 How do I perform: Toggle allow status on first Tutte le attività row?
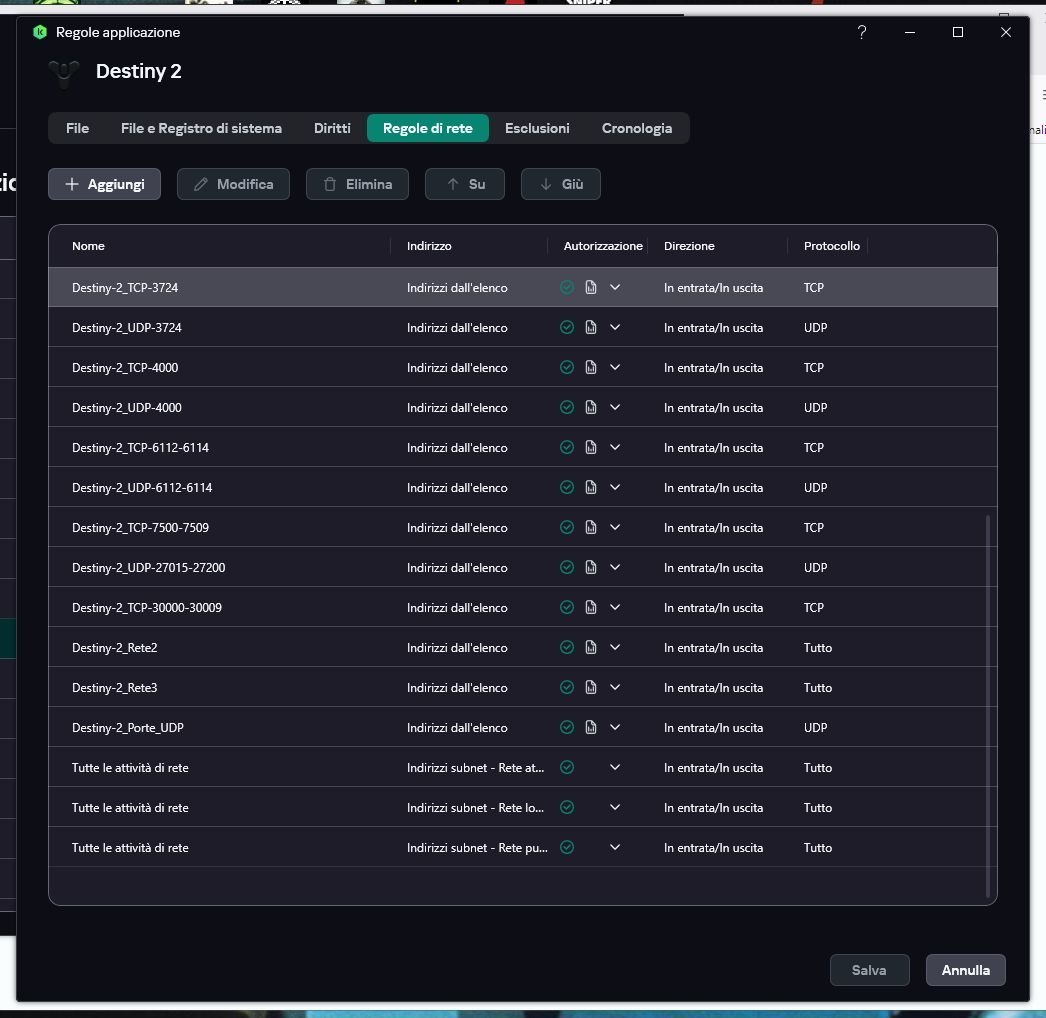pos(567,767)
